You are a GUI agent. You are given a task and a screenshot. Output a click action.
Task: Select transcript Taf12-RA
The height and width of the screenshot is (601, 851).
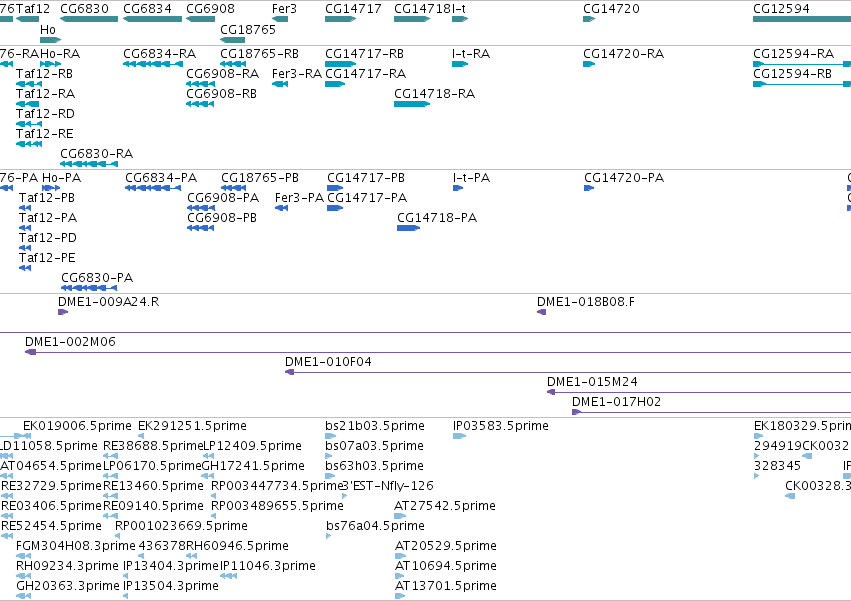[x=45, y=94]
